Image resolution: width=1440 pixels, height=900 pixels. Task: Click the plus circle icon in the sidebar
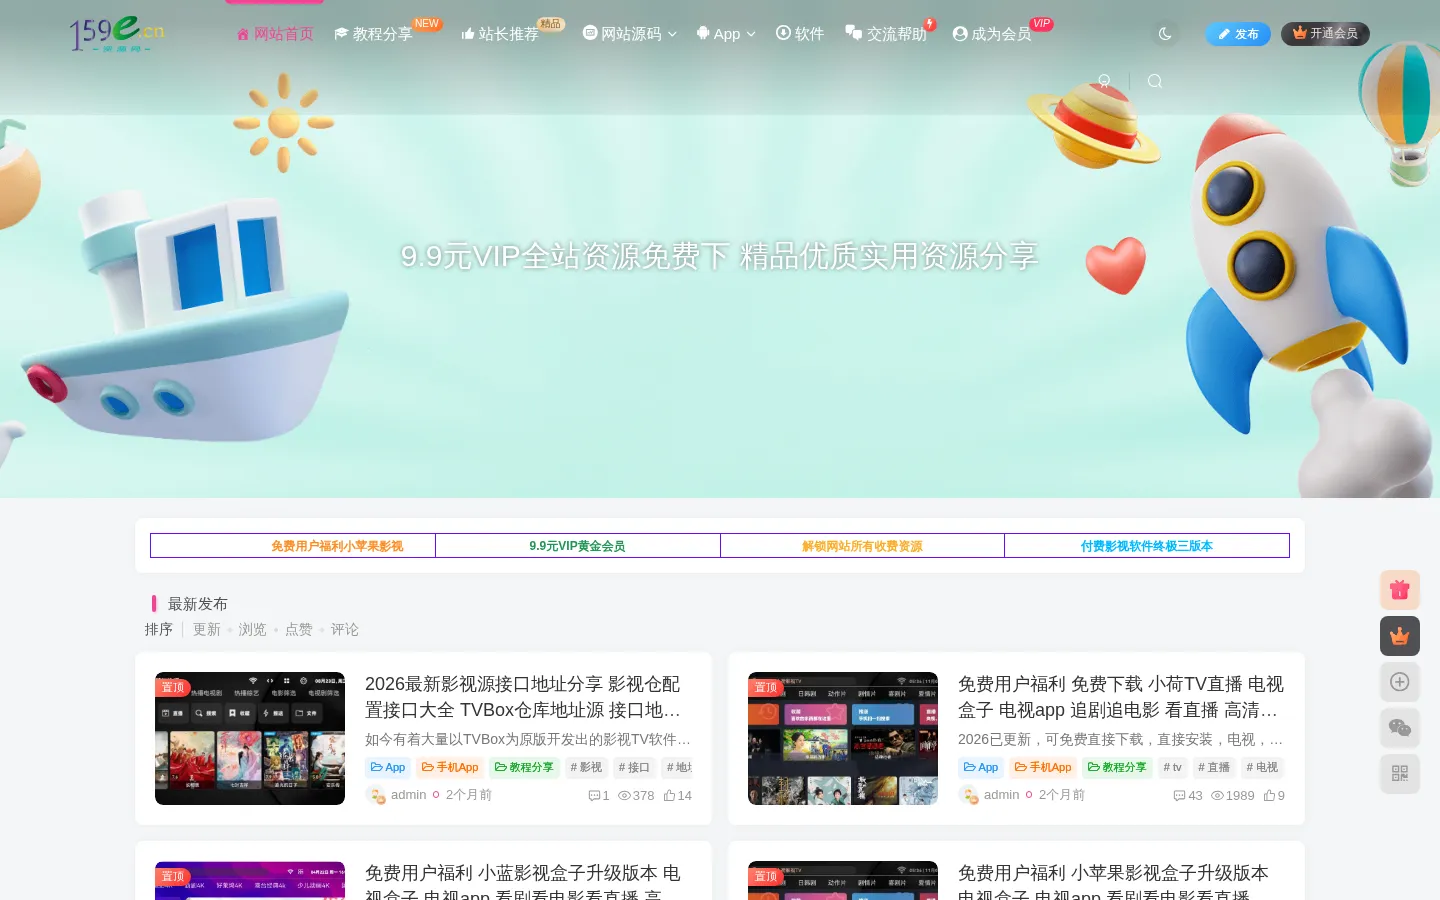click(1400, 682)
